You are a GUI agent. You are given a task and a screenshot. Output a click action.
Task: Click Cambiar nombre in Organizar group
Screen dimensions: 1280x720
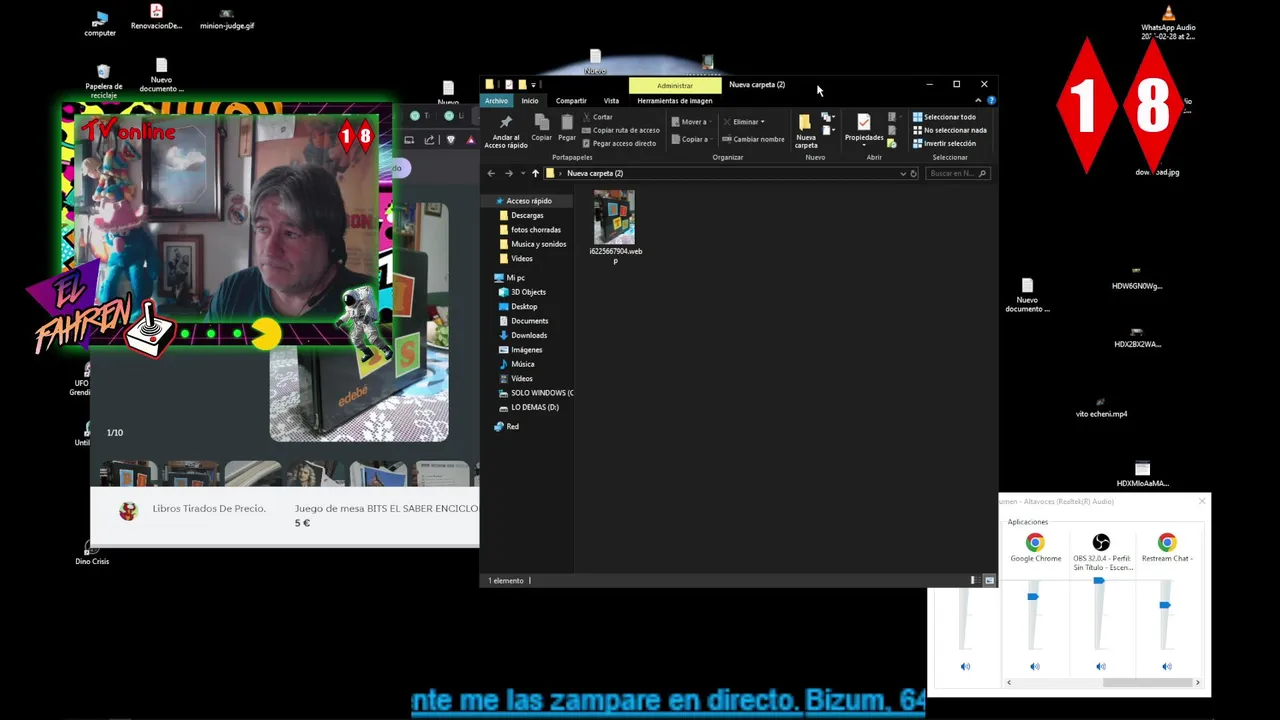pyautogui.click(x=753, y=139)
